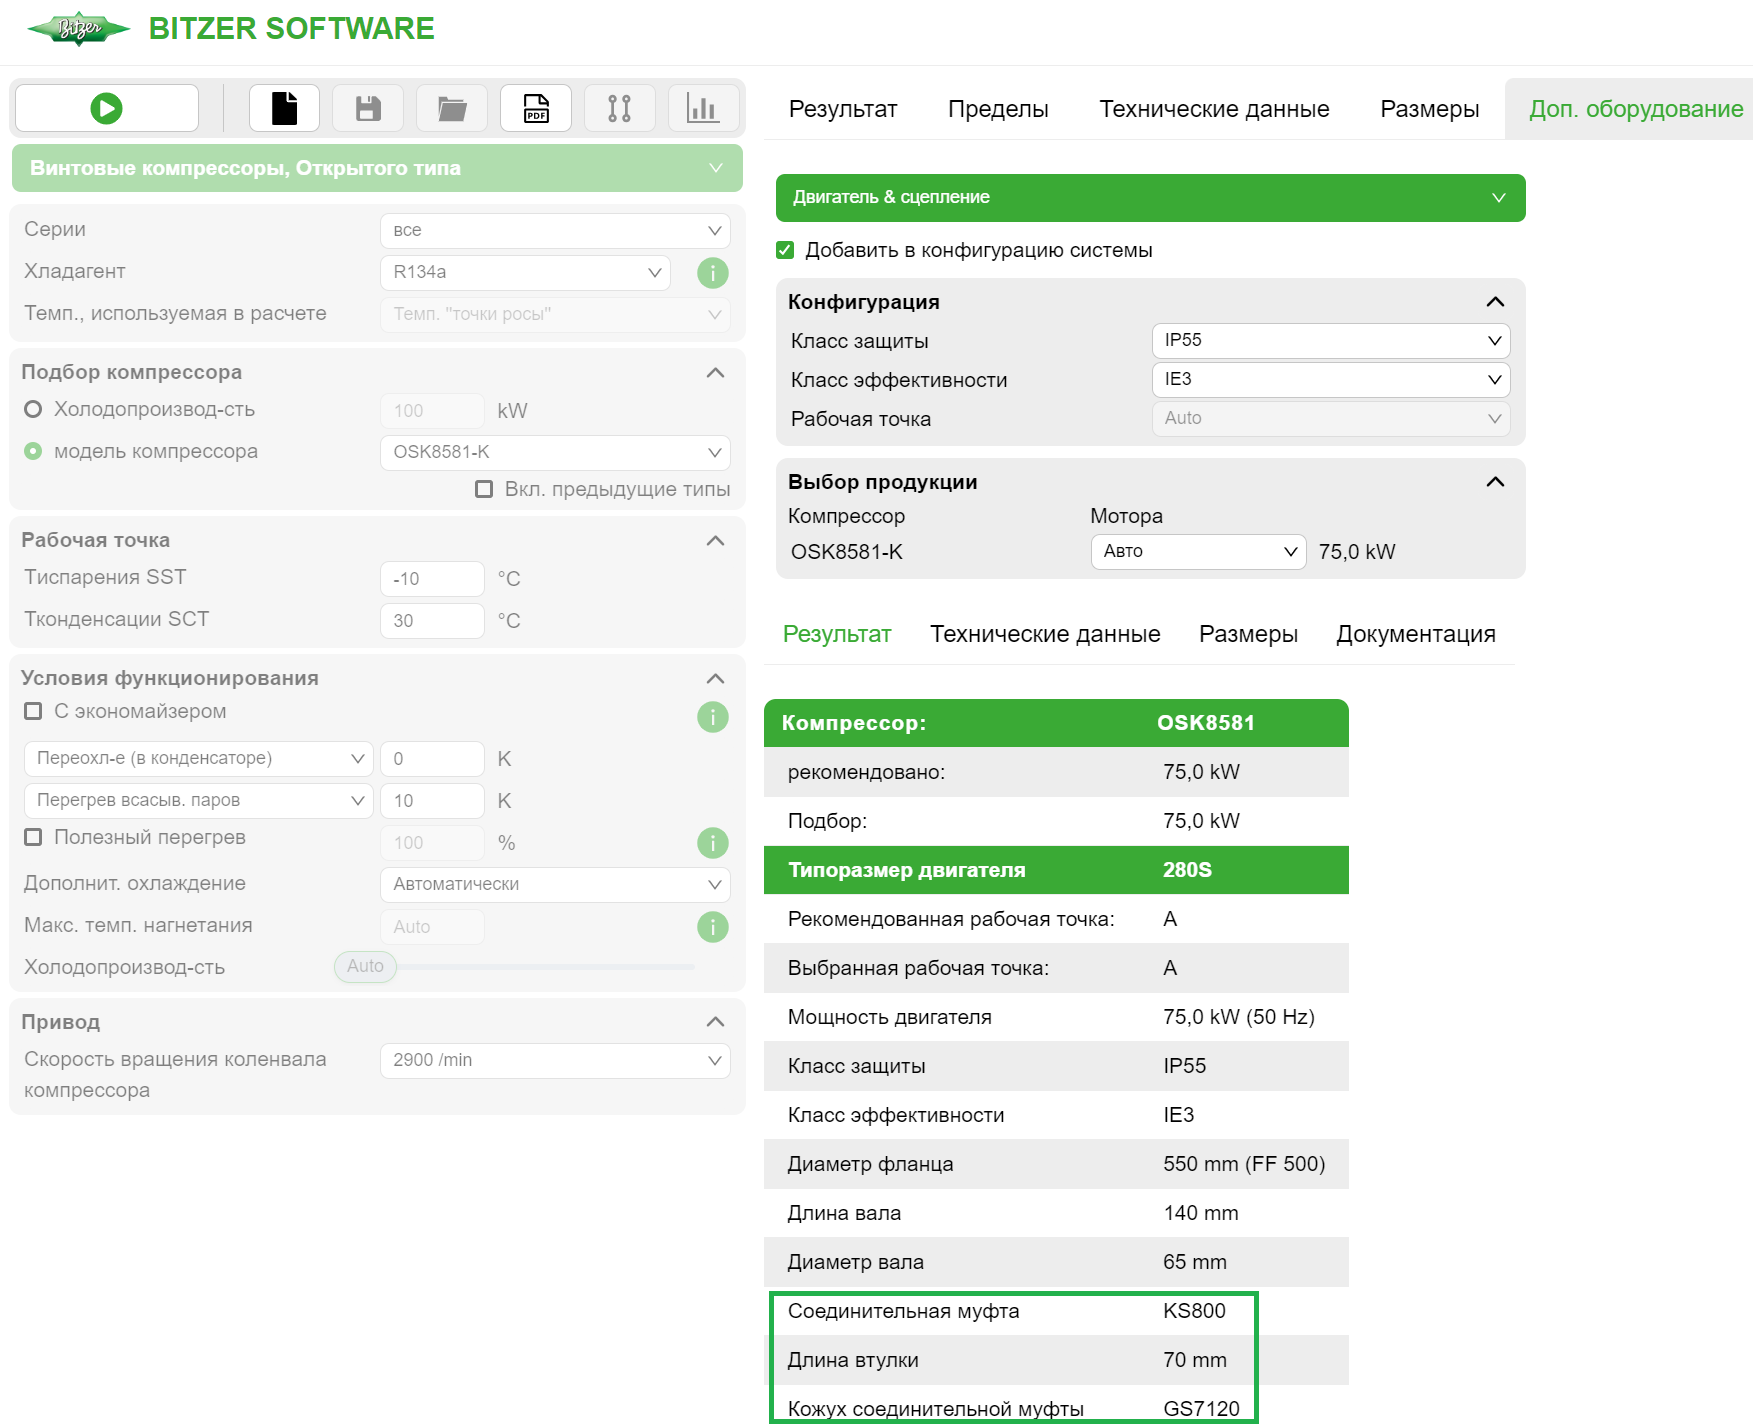Export results to PDF
Screen dimensions: 1753x1427
pos(535,107)
